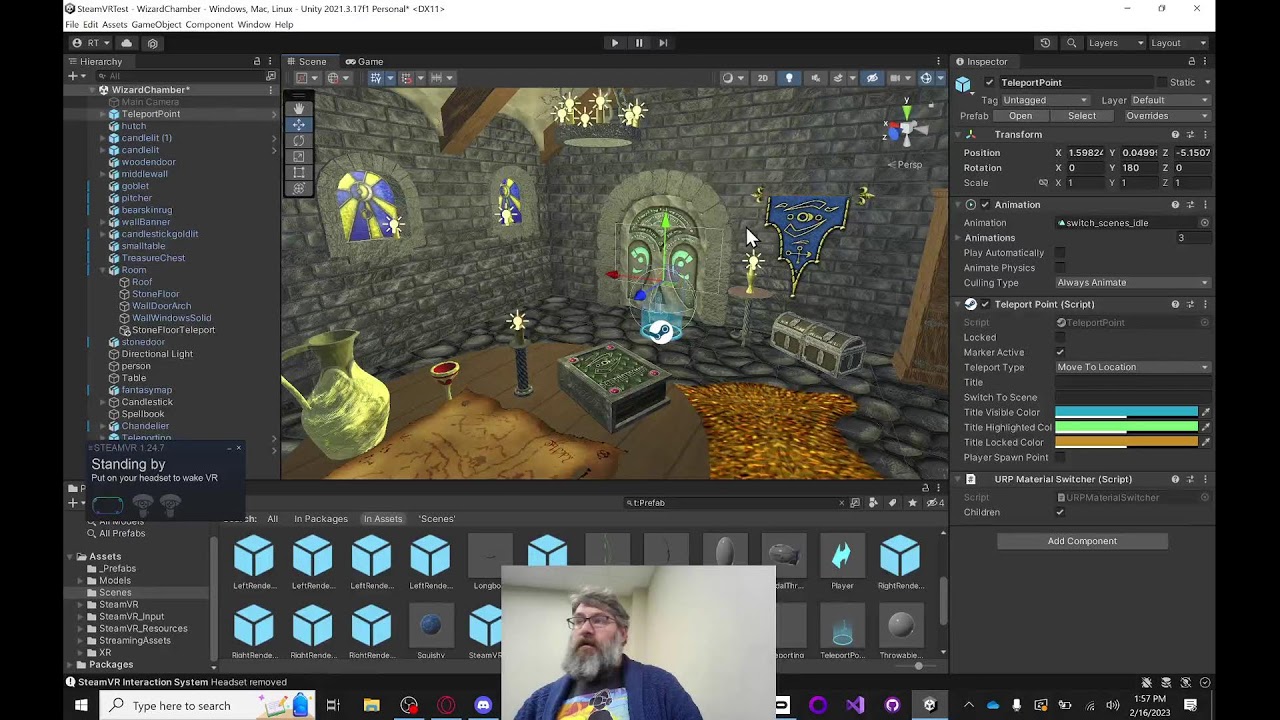Select the Rotate tool in scene
The width and height of the screenshot is (1280, 720).
[298, 140]
